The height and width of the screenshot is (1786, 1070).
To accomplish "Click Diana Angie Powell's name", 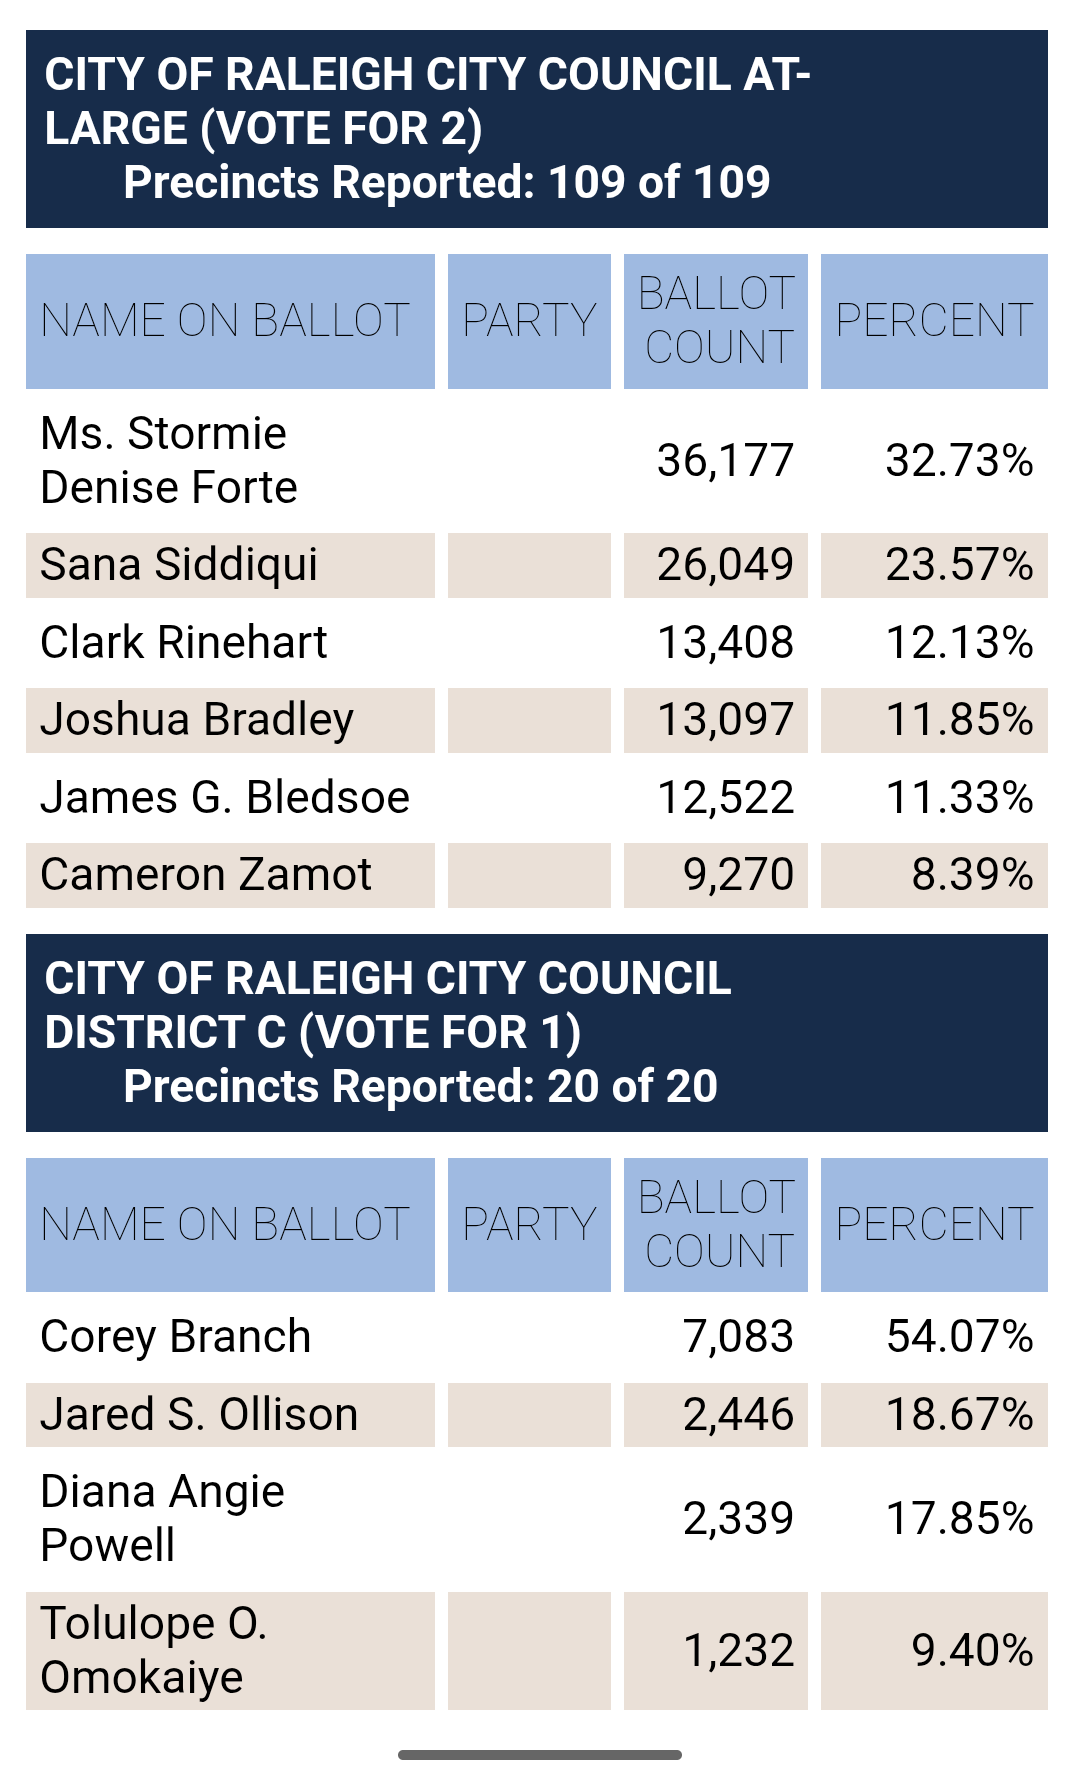I will 162,1517.
